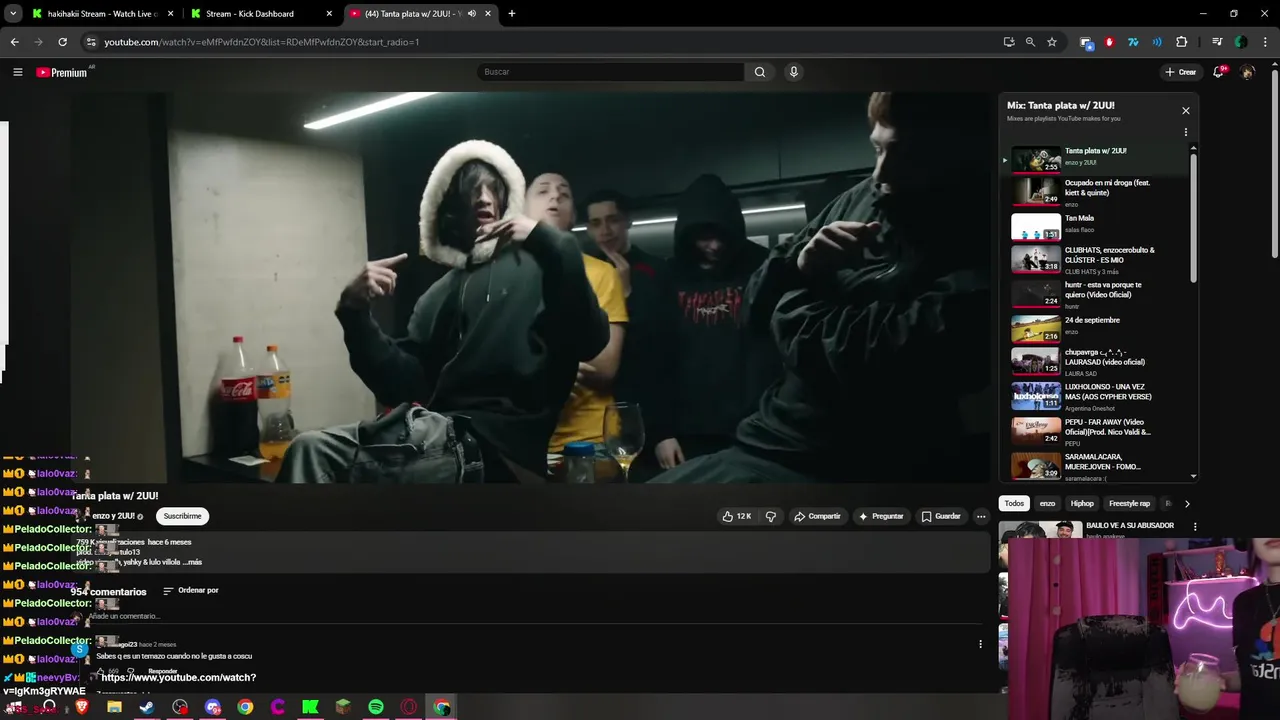Viewport: 1280px width, 720px height.
Task: Launch Brave browser from the taskbar
Action: [82, 707]
